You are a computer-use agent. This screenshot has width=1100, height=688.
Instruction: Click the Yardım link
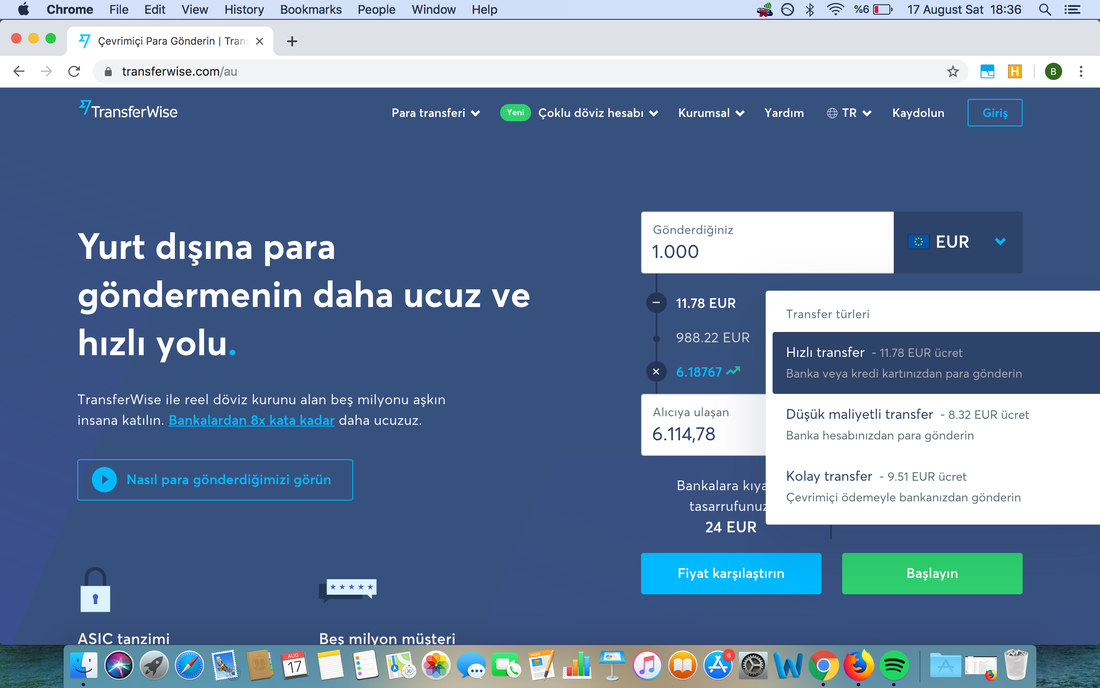pyautogui.click(x=784, y=113)
